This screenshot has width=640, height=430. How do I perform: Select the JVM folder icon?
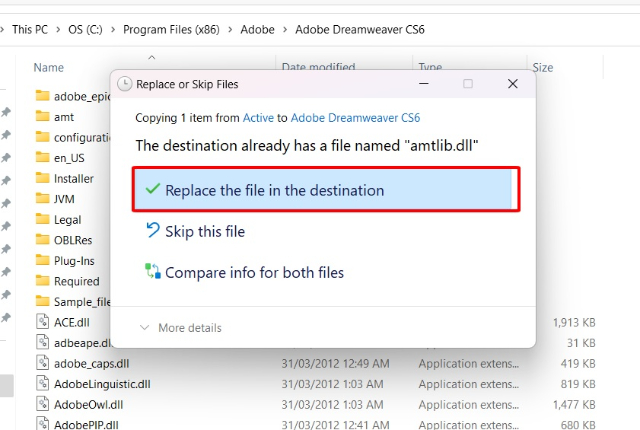coord(42,198)
